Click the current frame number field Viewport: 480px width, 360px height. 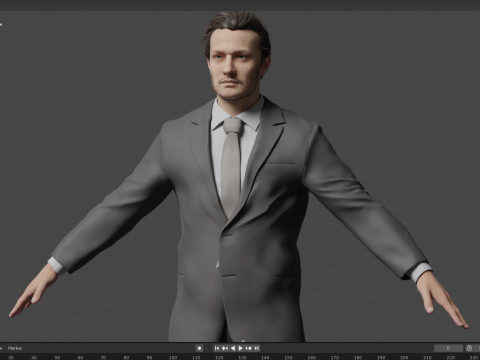coord(448,348)
